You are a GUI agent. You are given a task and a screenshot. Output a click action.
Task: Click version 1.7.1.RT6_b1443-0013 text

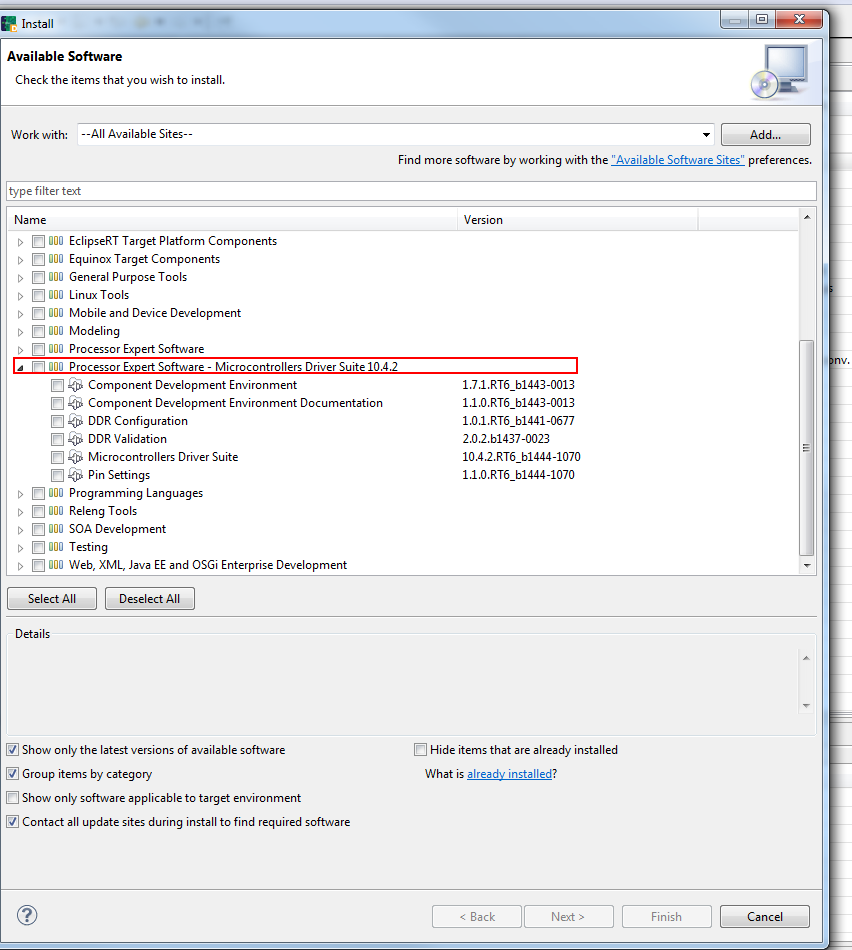click(x=518, y=385)
